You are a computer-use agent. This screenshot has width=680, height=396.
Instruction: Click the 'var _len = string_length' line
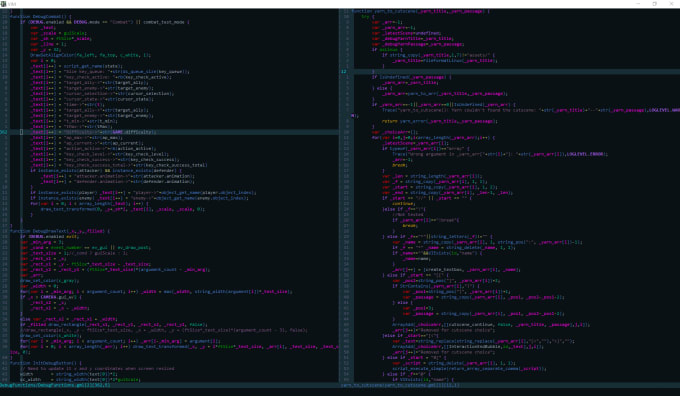point(432,176)
